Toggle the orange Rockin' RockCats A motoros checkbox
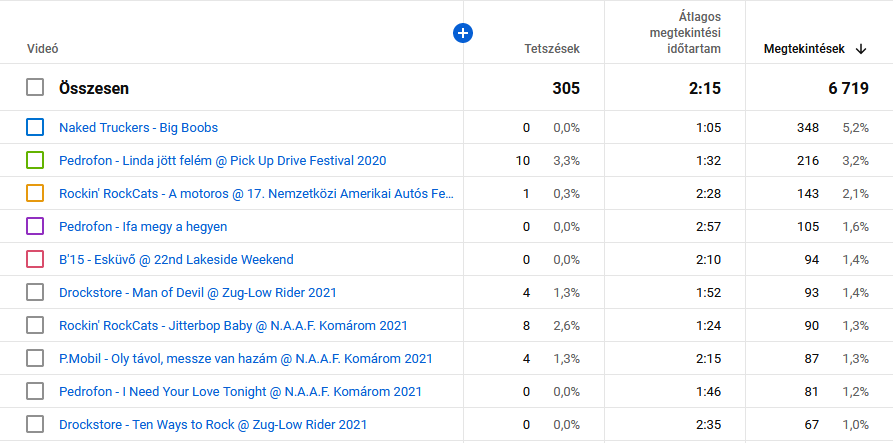893x443 pixels. [x=35, y=193]
